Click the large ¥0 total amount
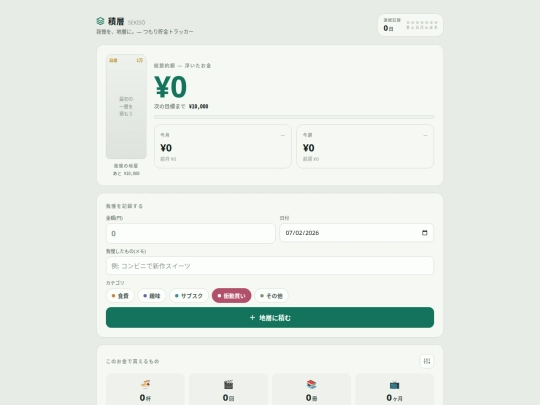This screenshot has height=405, width=540. (170, 87)
